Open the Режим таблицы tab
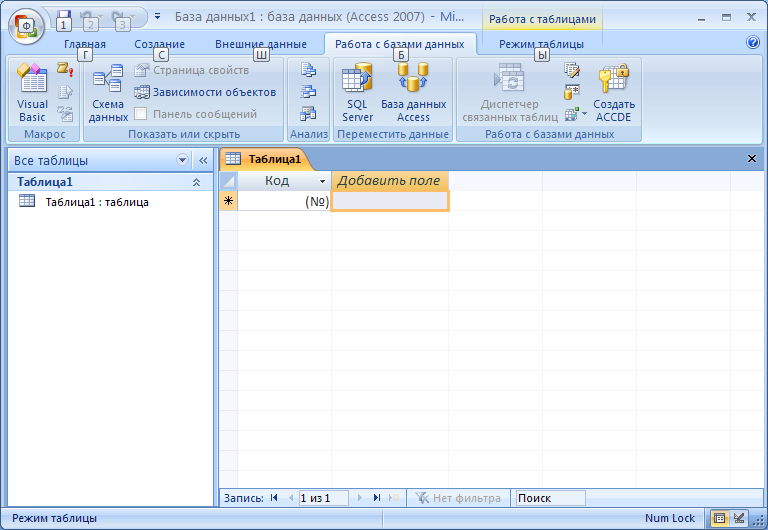 click(541, 44)
